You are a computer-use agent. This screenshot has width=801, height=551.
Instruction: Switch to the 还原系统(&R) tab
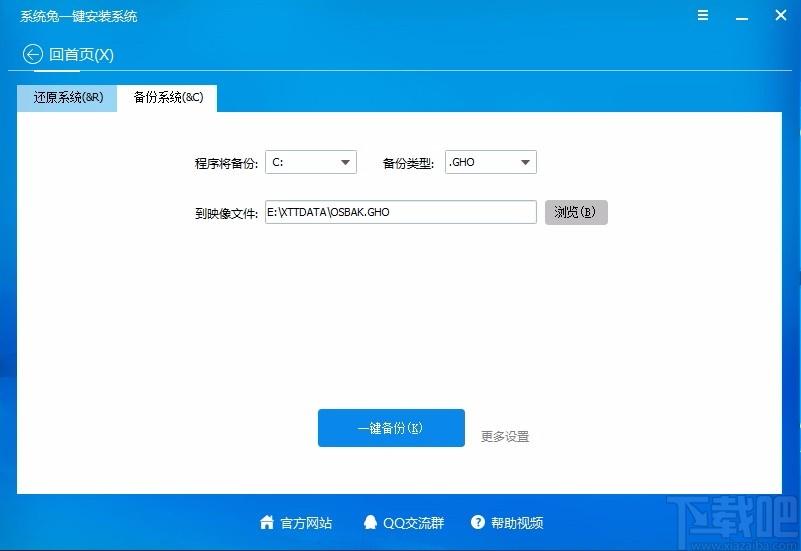coord(67,98)
